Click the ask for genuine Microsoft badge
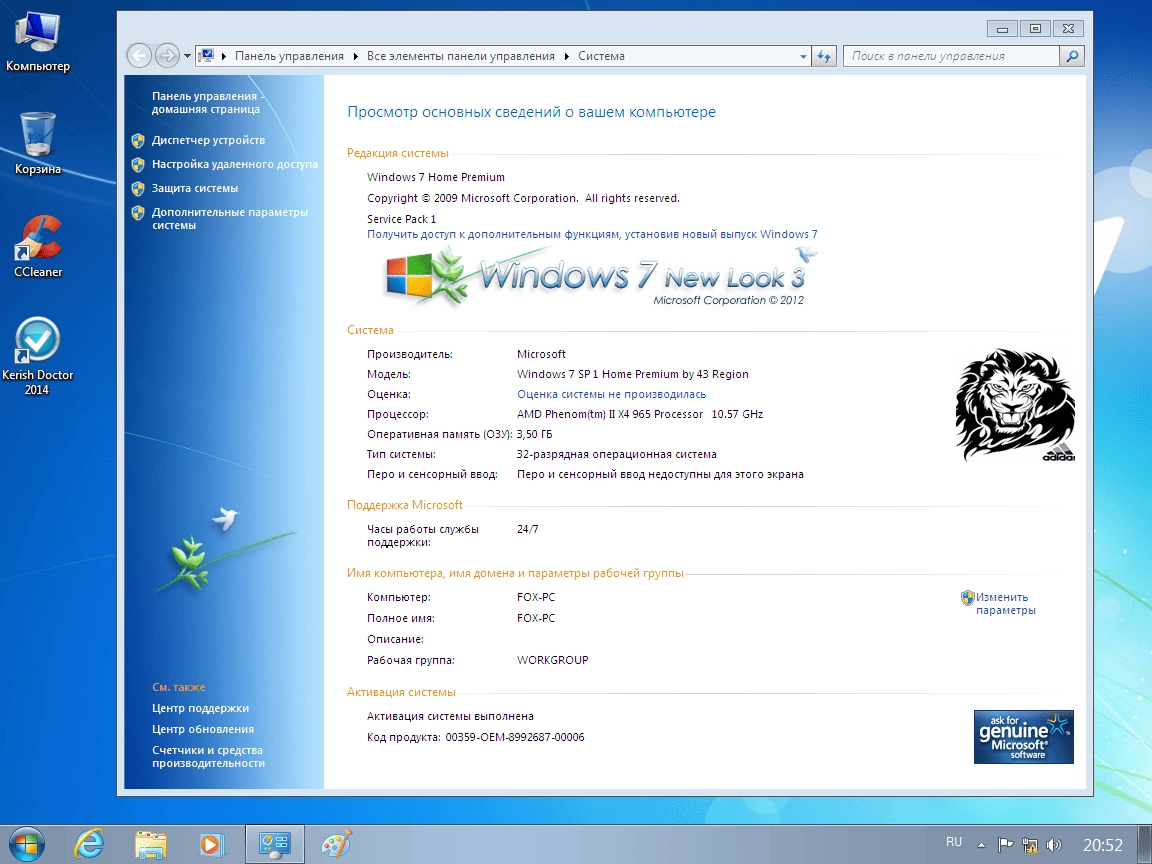Viewport: 1152px width, 864px height. [1023, 737]
